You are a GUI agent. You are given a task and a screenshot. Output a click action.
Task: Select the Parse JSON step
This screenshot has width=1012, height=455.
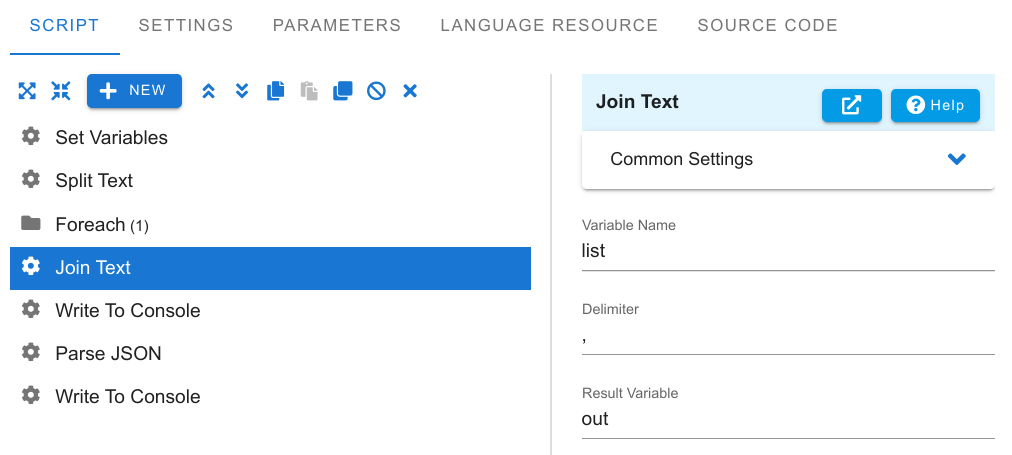pyautogui.click(x=270, y=353)
